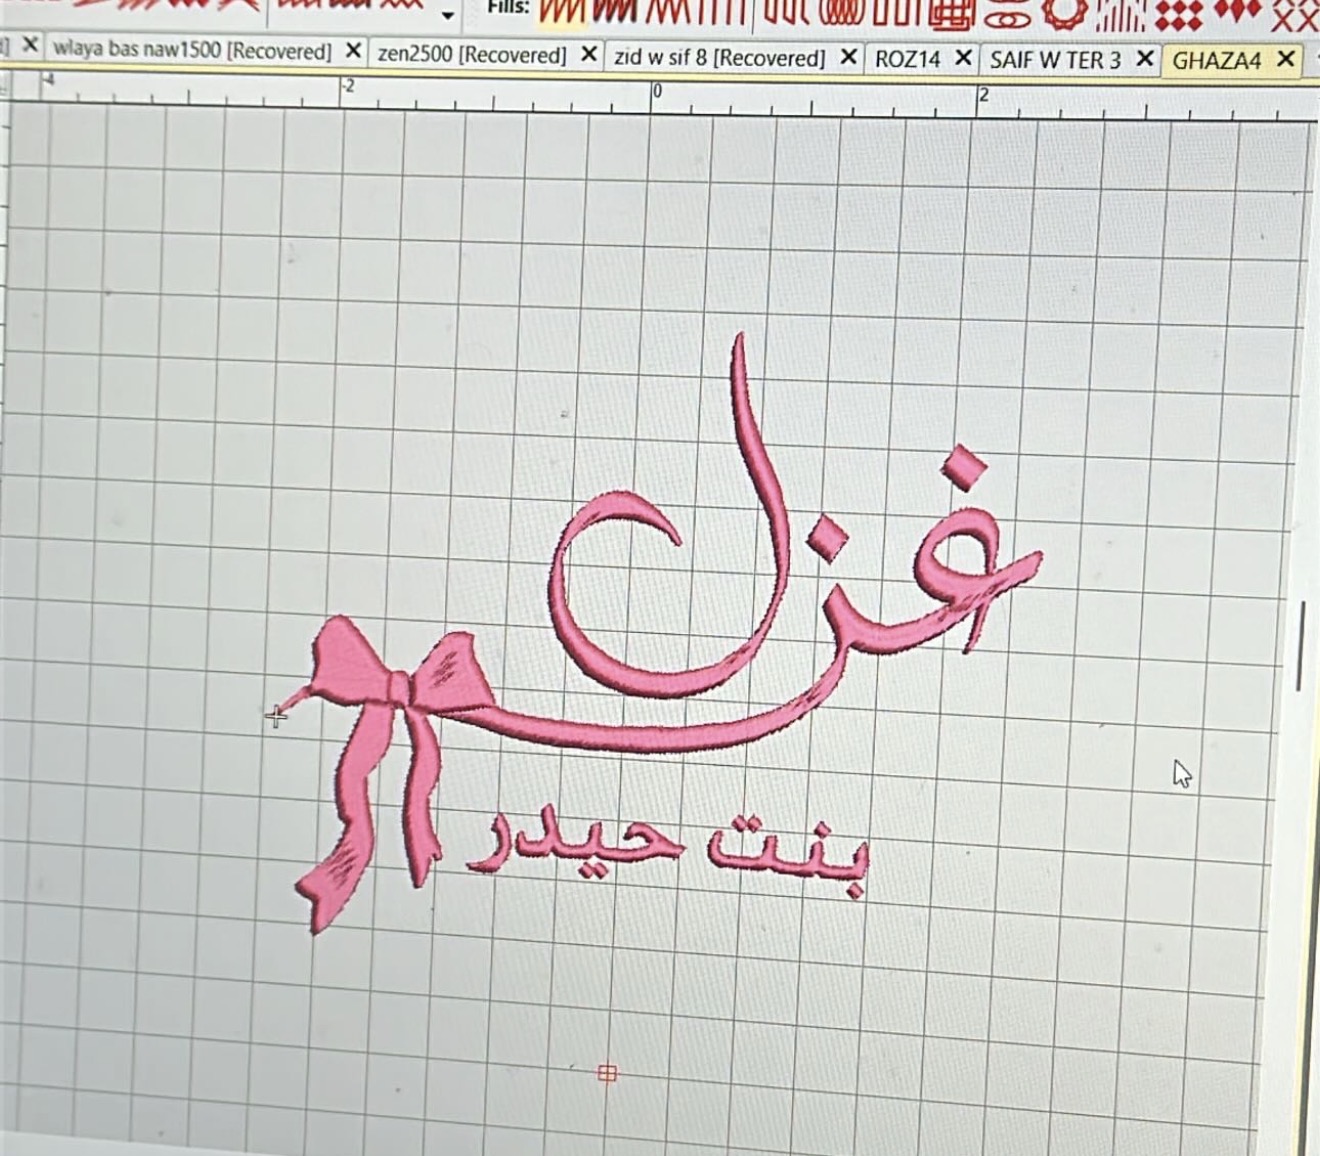Pick the wide-spaced zigzag fill icon
Image resolution: width=1320 pixels, height=1156 pixels.
(x=669, y=13)
